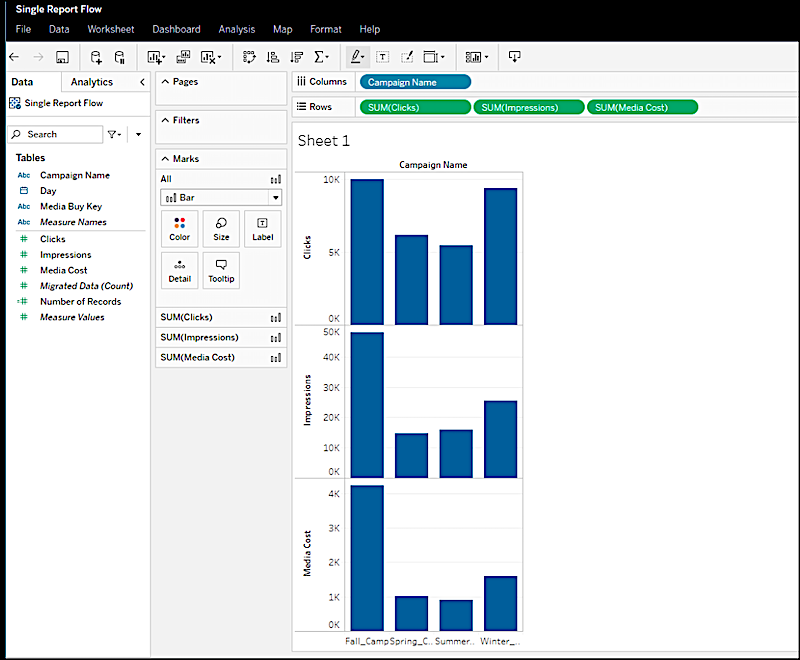Switch to the Data tab
Viewport: 800px width, 660px height.
22,82
